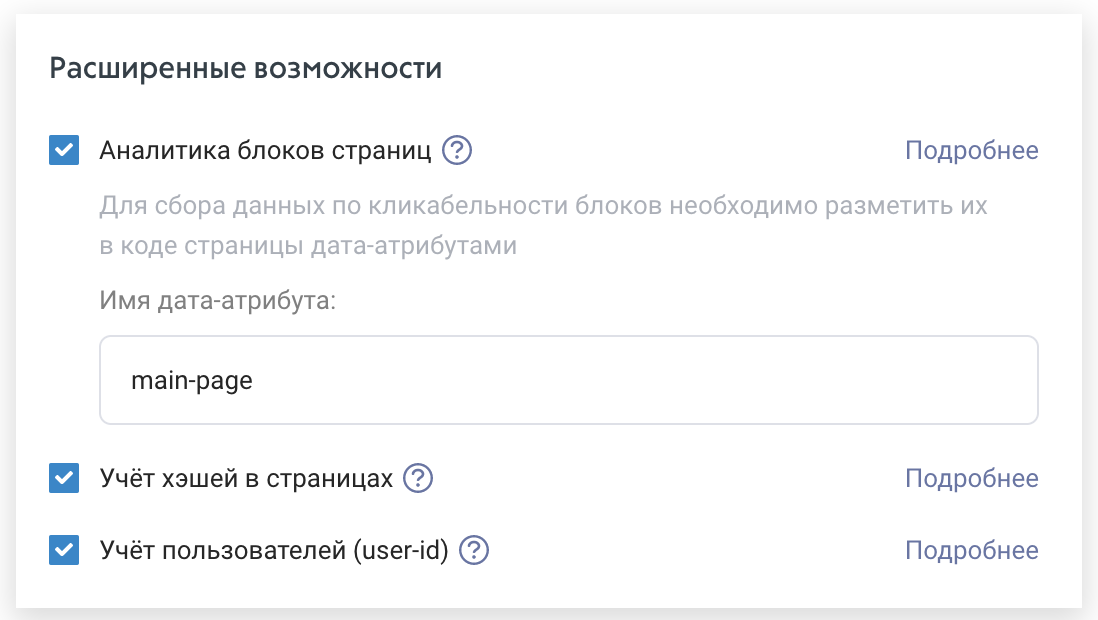The width and height of the screenshot is (1098, 620).
Task: Toggle the Учёт пользователей (user-id) checkbox
Action: click(64, 550)
